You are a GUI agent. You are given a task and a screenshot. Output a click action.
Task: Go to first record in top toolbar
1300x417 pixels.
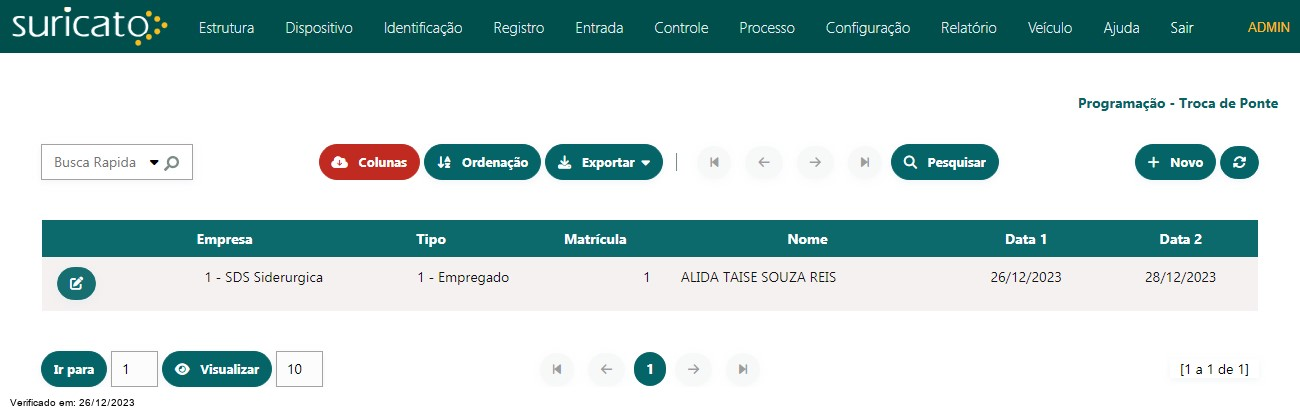tap(714, 162)
